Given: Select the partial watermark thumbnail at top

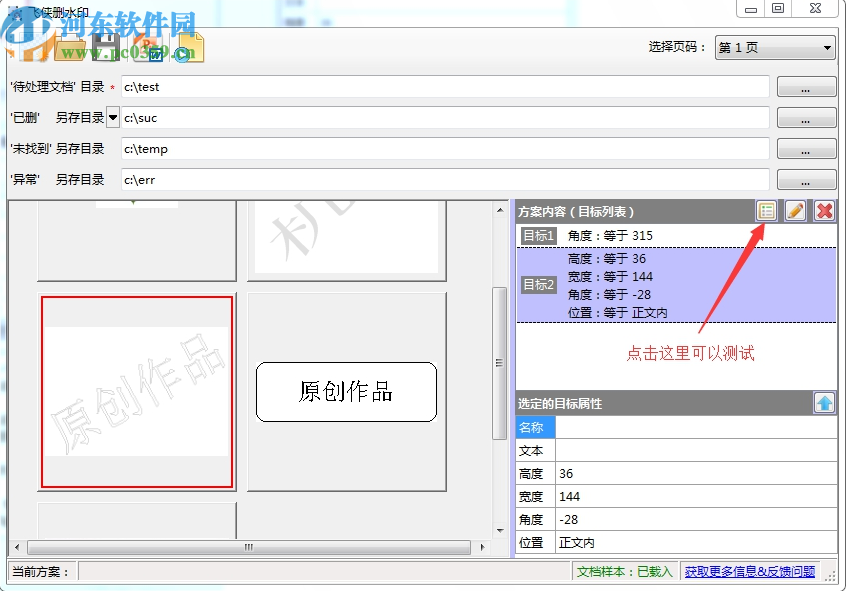Looking at the screenshot, I should tap(346, 240).
